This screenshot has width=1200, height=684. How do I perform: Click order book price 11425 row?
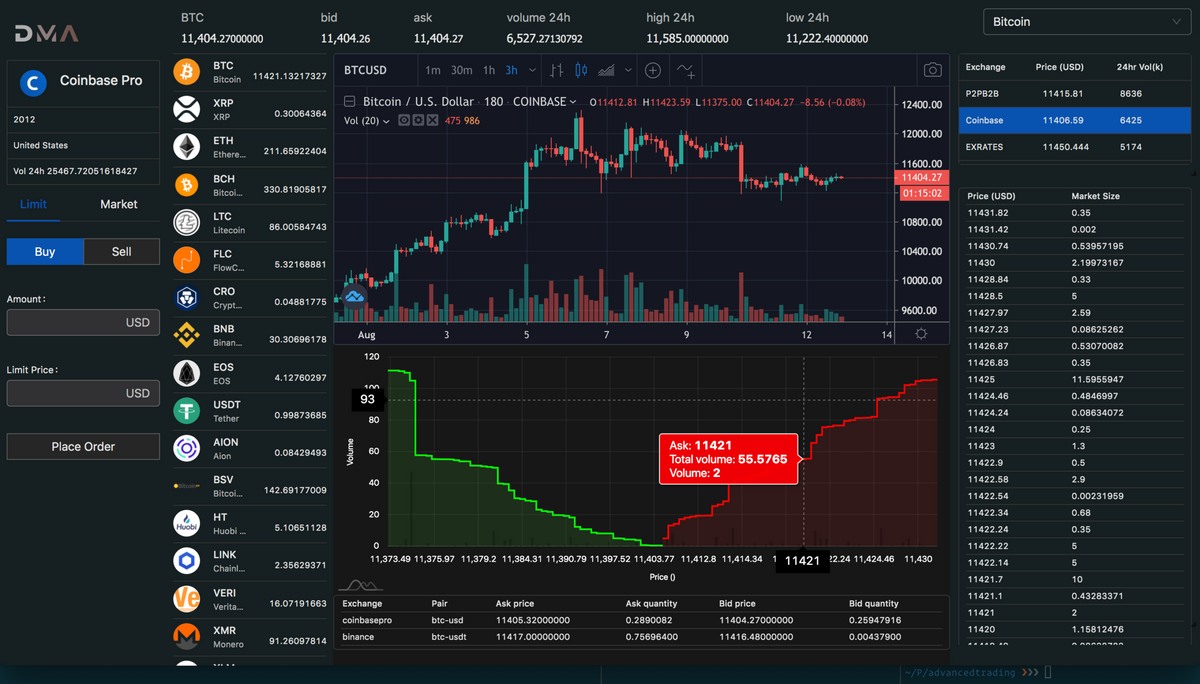[1075, 379]
